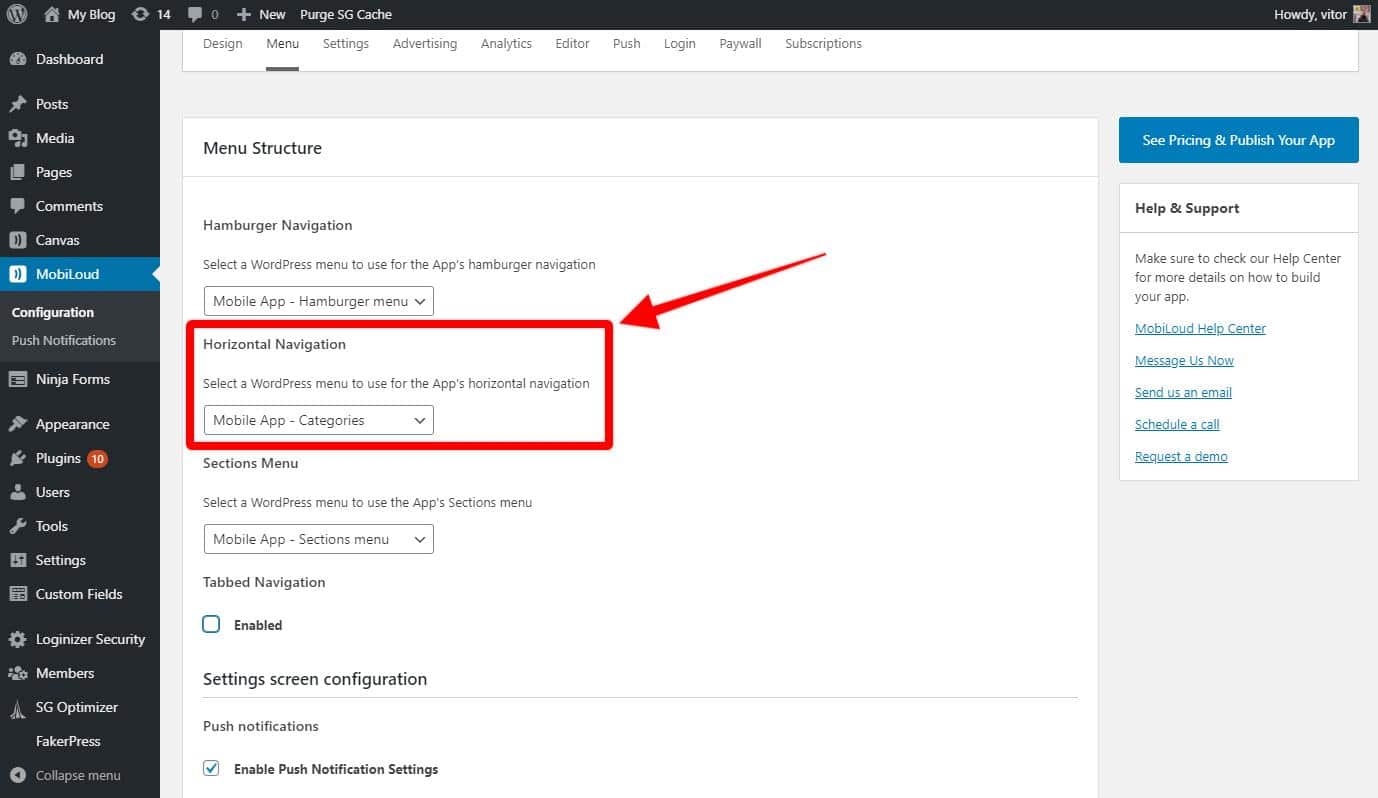The width and height of the screenshot is (1378, 798).
Task: Open the updates icon showing 14
Action: click(x=140, y=14)
